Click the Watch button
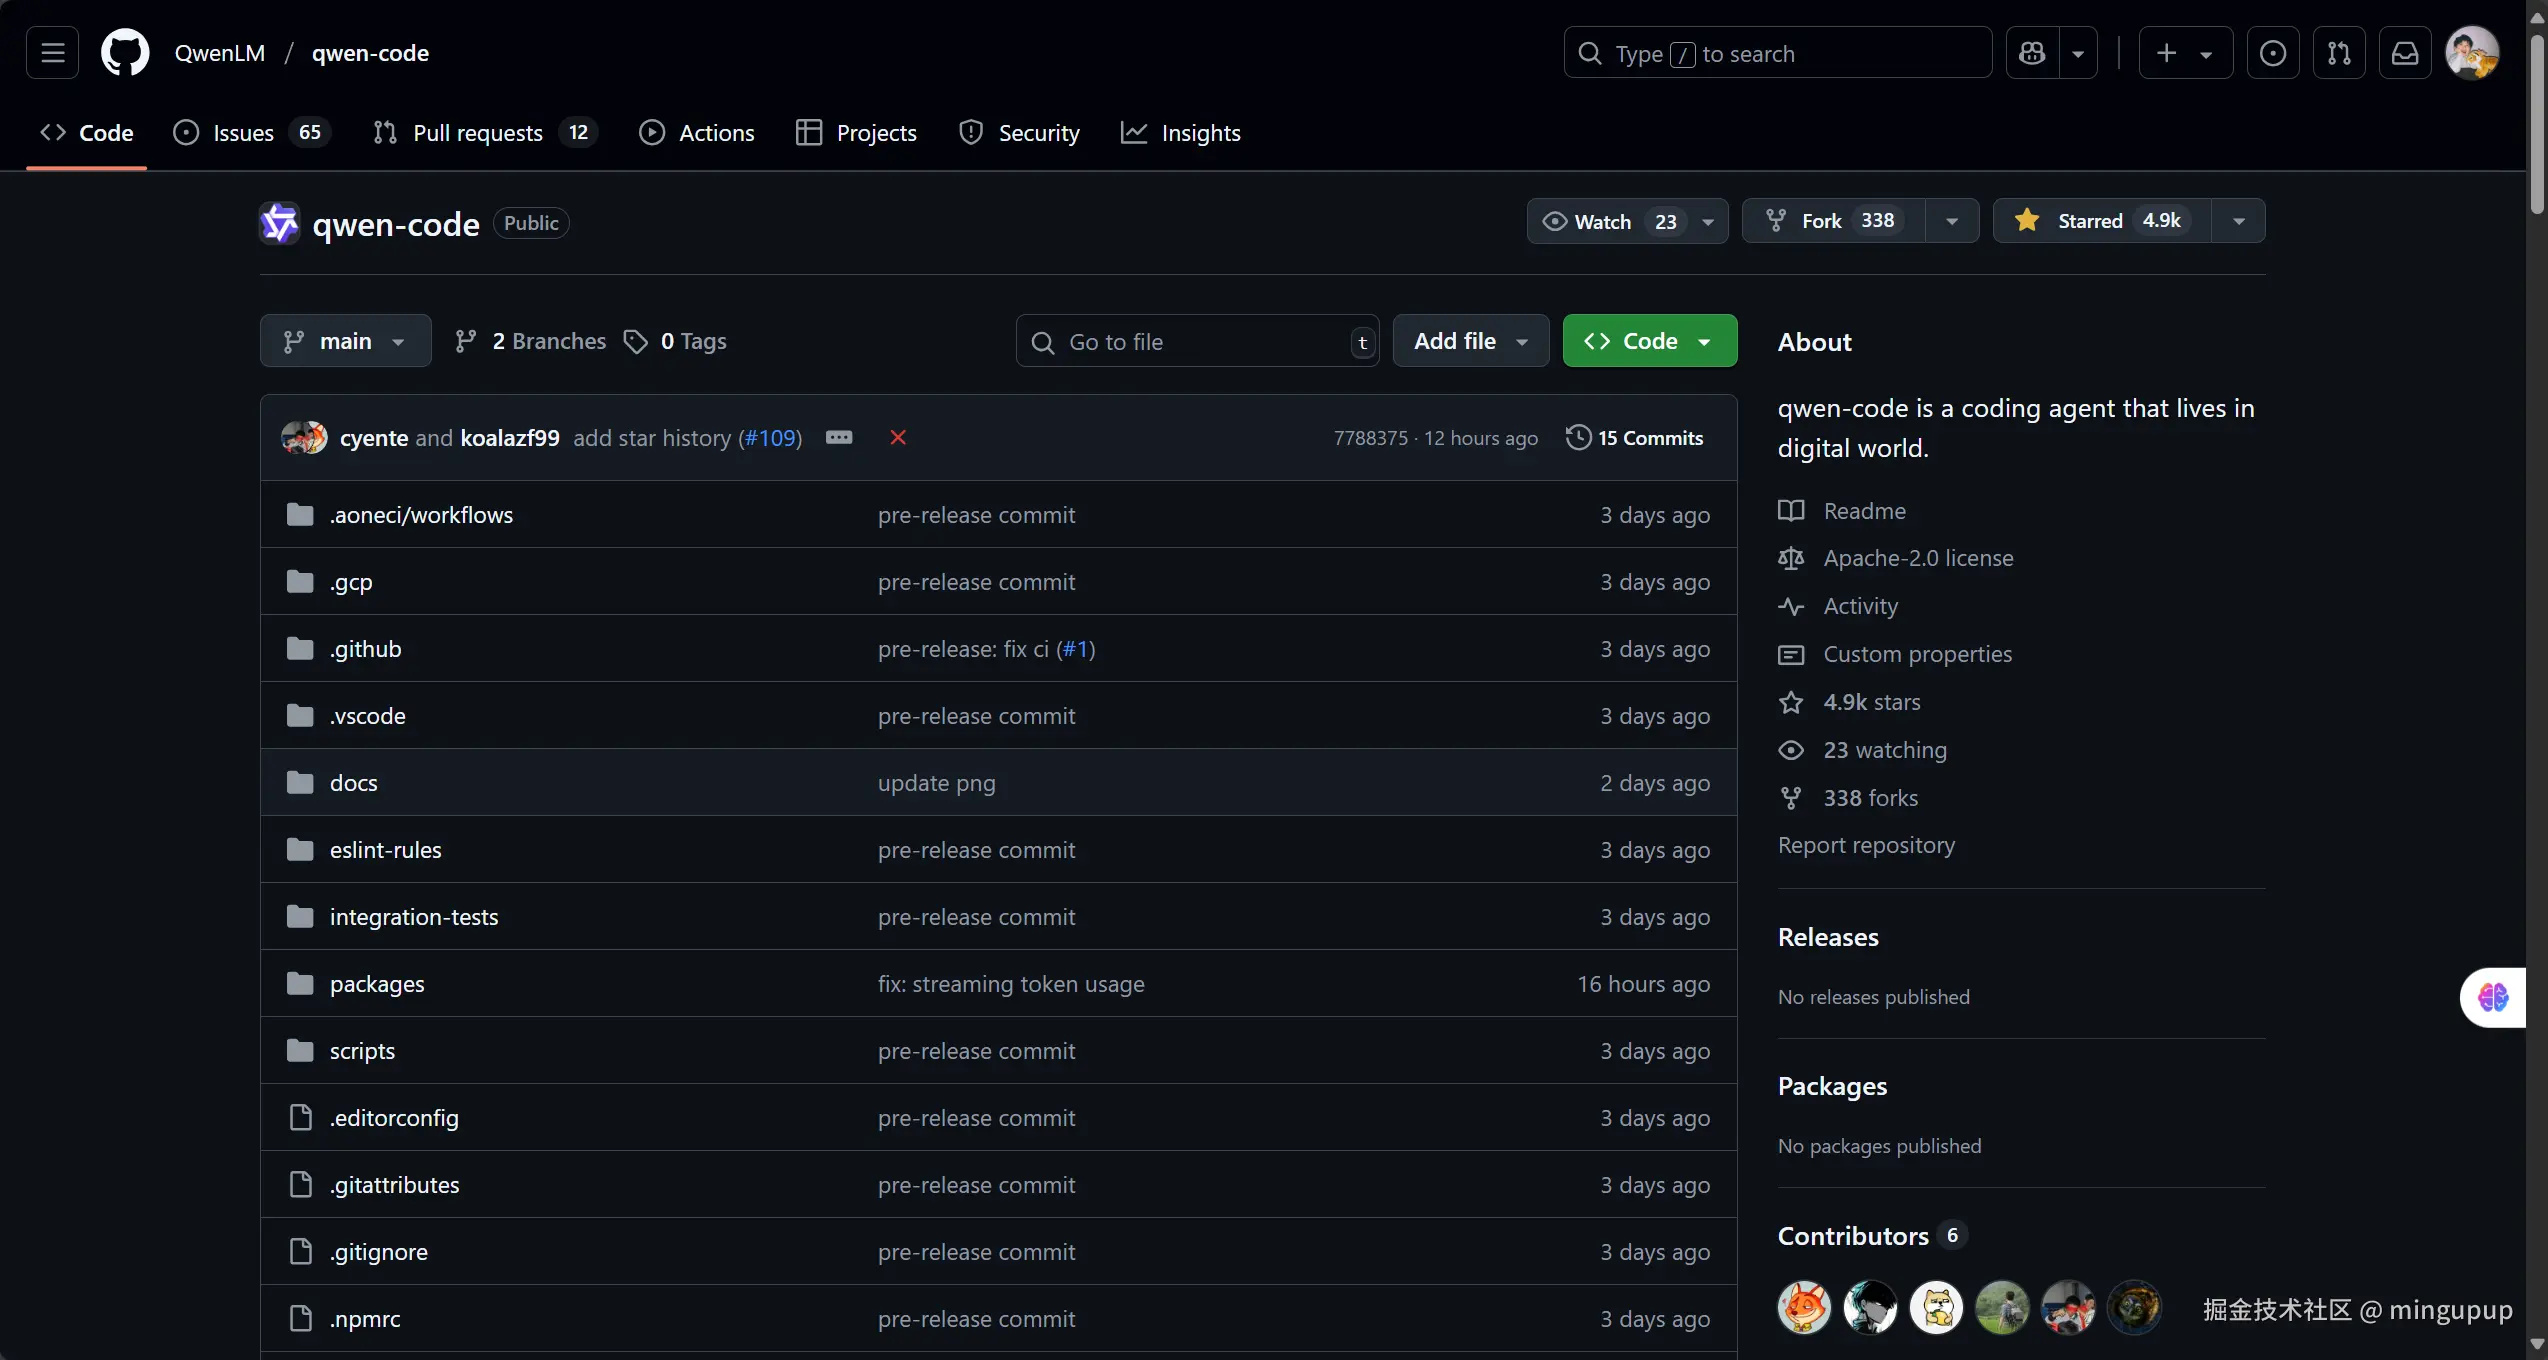2548x1360 pixels. [x=1627, y=221]
